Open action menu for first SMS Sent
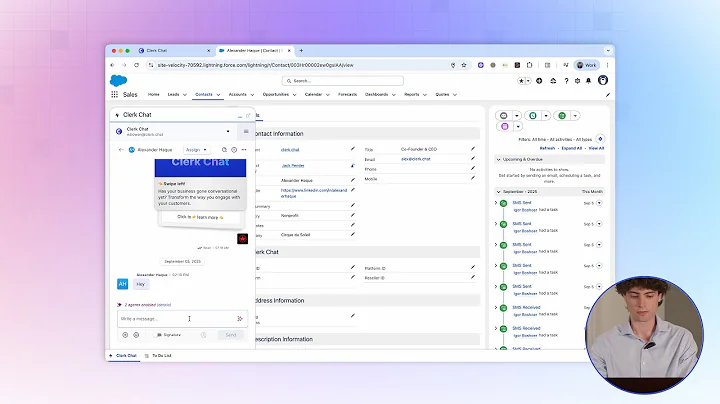The height and width of the screenshot is (404, 720). pyautogui.click(x=599, y=203)
